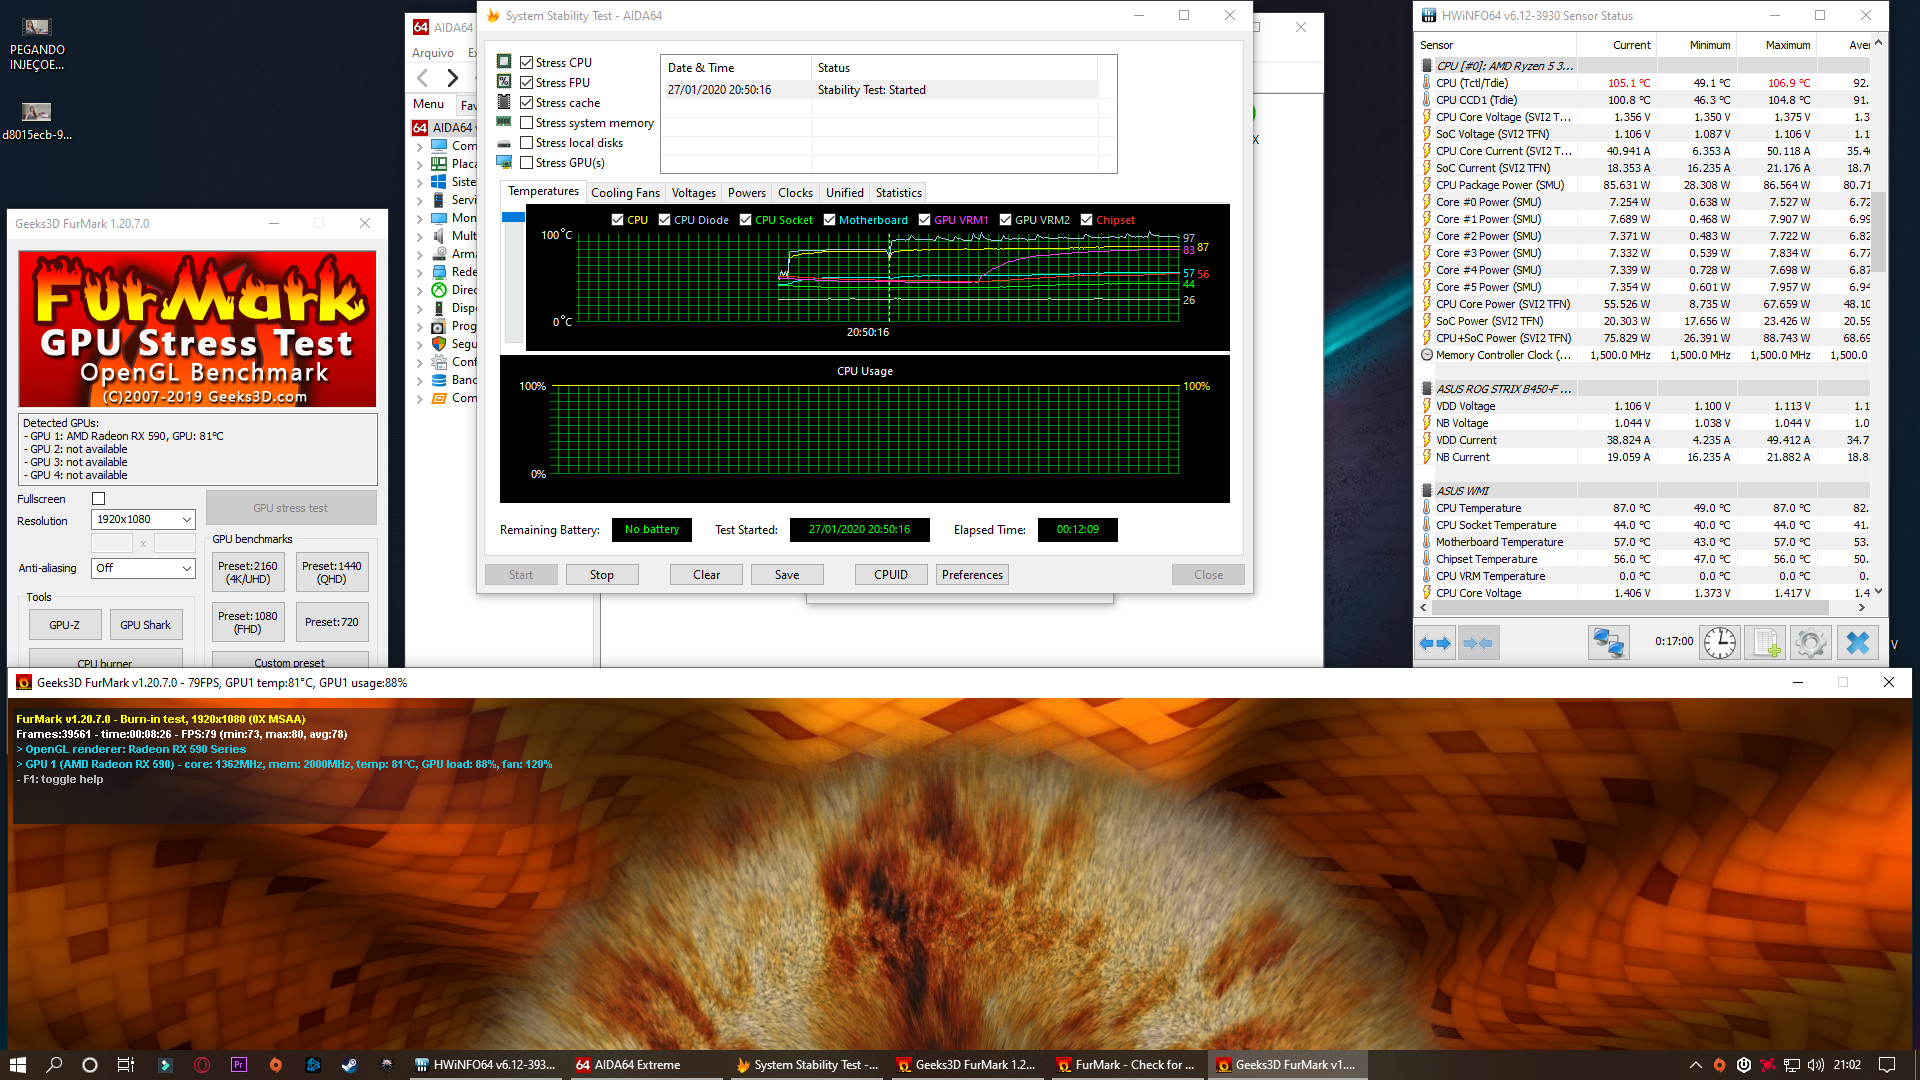Click HWiNFO vertical scrollbar
Viewport: 1920px width, 1080px height.
point(1878,230)
